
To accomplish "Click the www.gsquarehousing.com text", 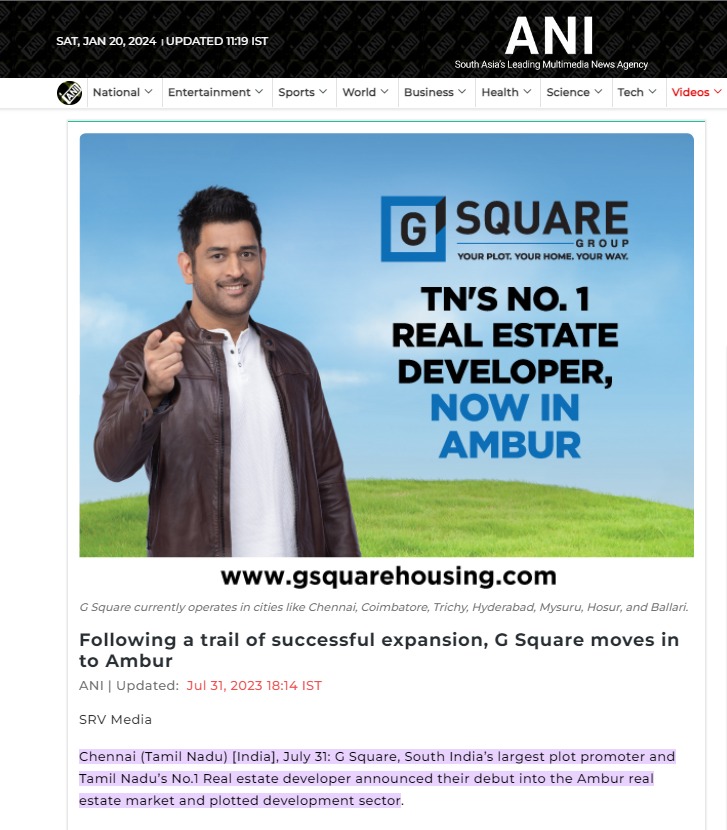I will pyautogui.click(x=389, y=576).
